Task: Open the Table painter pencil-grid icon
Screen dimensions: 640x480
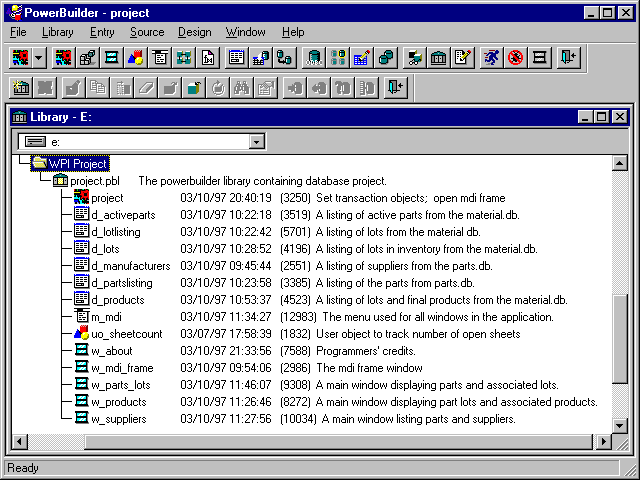Action: [362, 58]
